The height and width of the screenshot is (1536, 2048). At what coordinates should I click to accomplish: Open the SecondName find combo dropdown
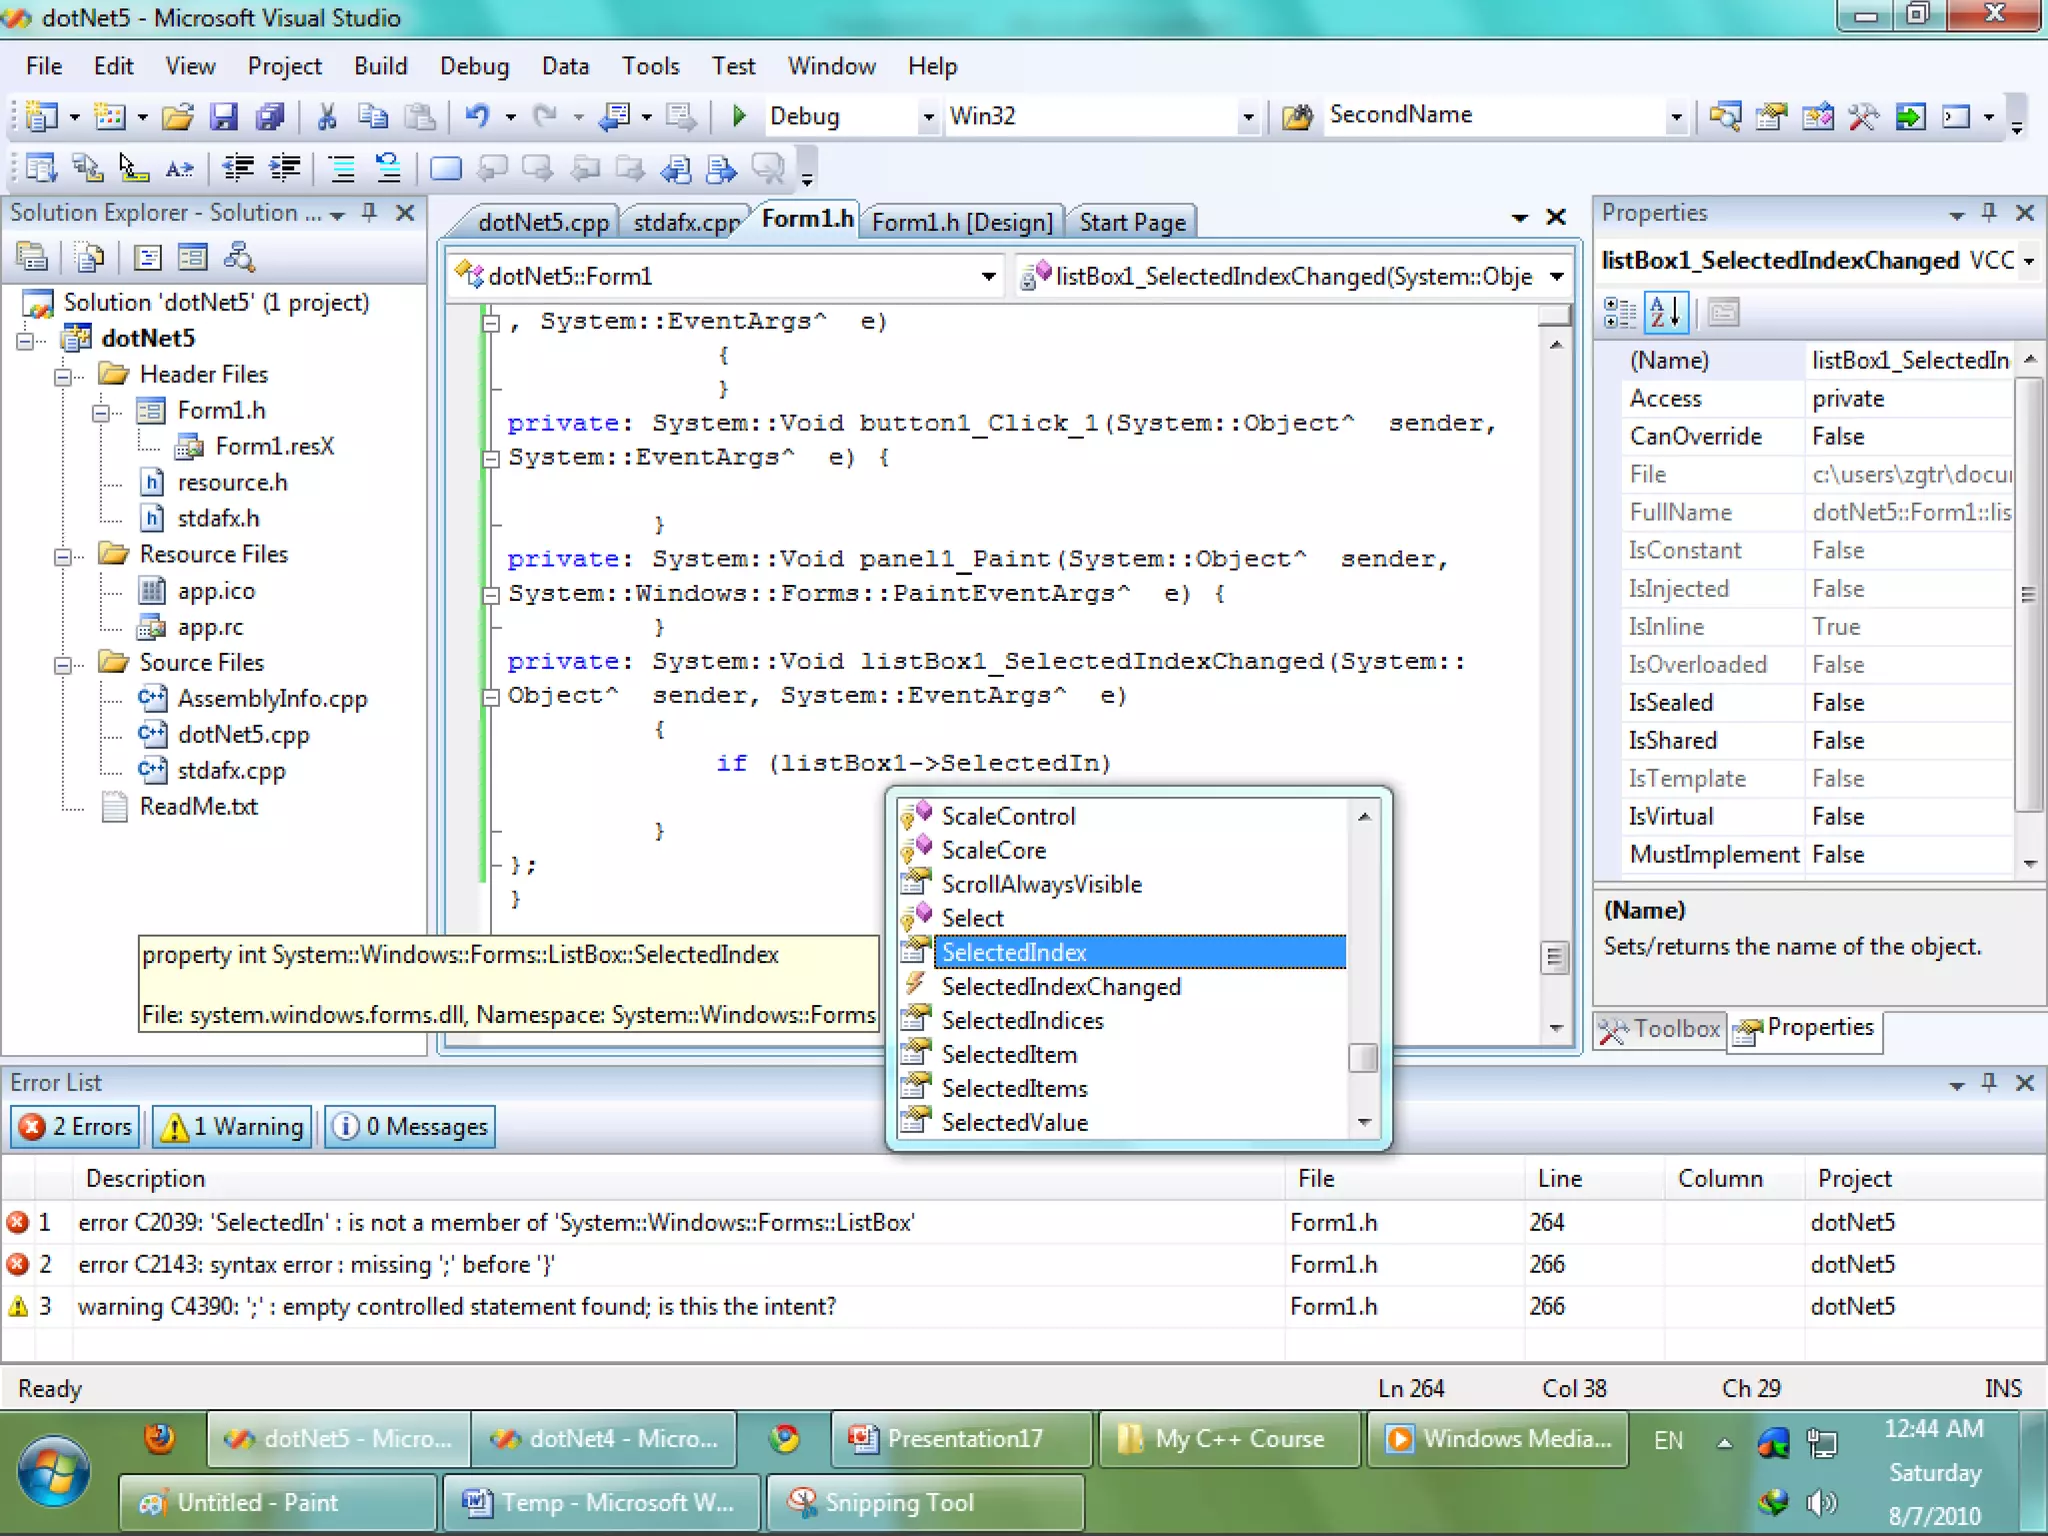point(1676,117)
